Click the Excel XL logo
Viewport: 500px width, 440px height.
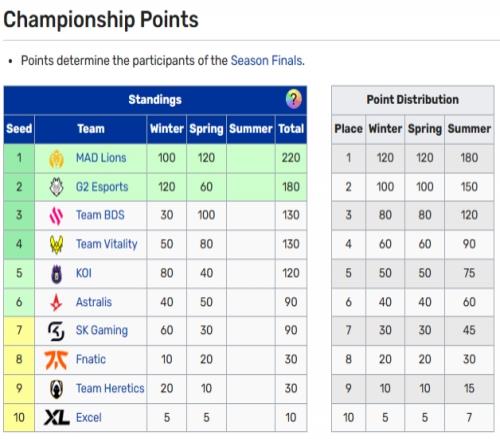57,418
